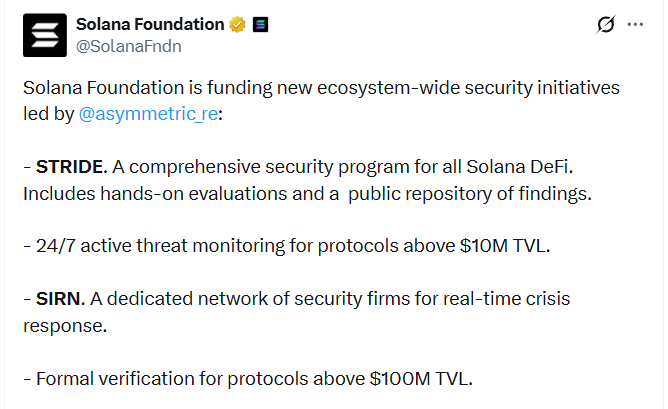Open the @asymmetric_re mention link

[x=147, y=115]
